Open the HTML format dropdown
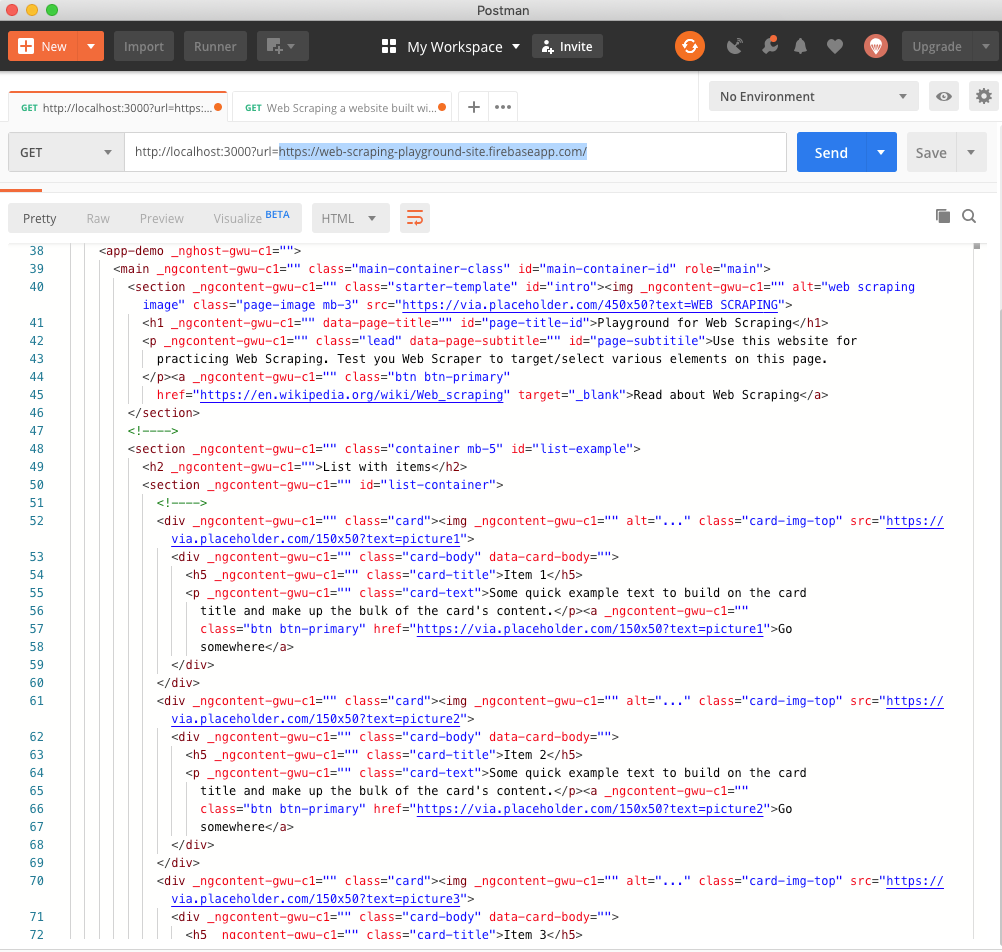1002x952 pixels. [350, 217]
